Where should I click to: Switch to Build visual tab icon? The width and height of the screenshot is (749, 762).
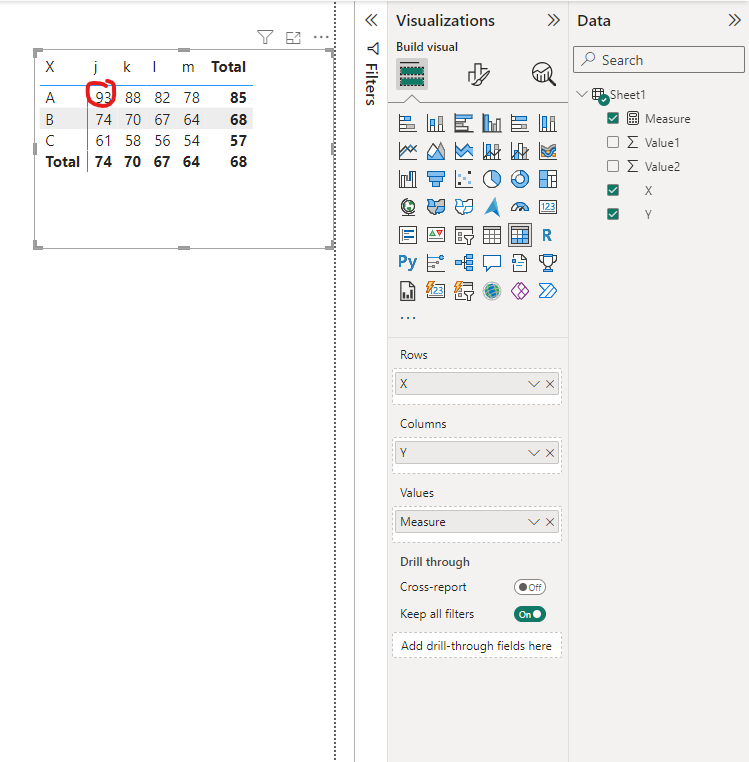[412, 74]
